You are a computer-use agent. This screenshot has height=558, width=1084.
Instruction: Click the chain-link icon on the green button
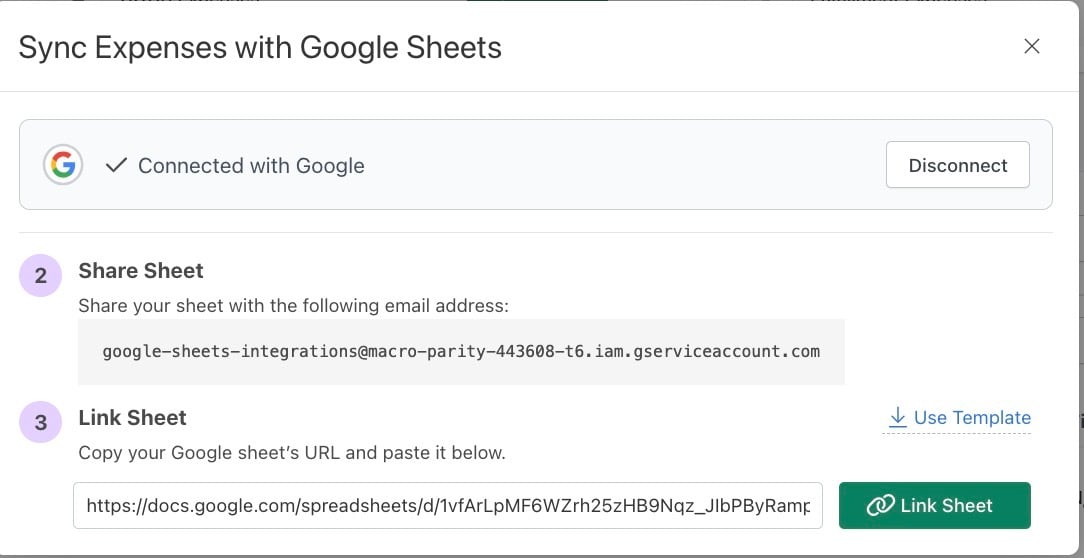[880, 505]
